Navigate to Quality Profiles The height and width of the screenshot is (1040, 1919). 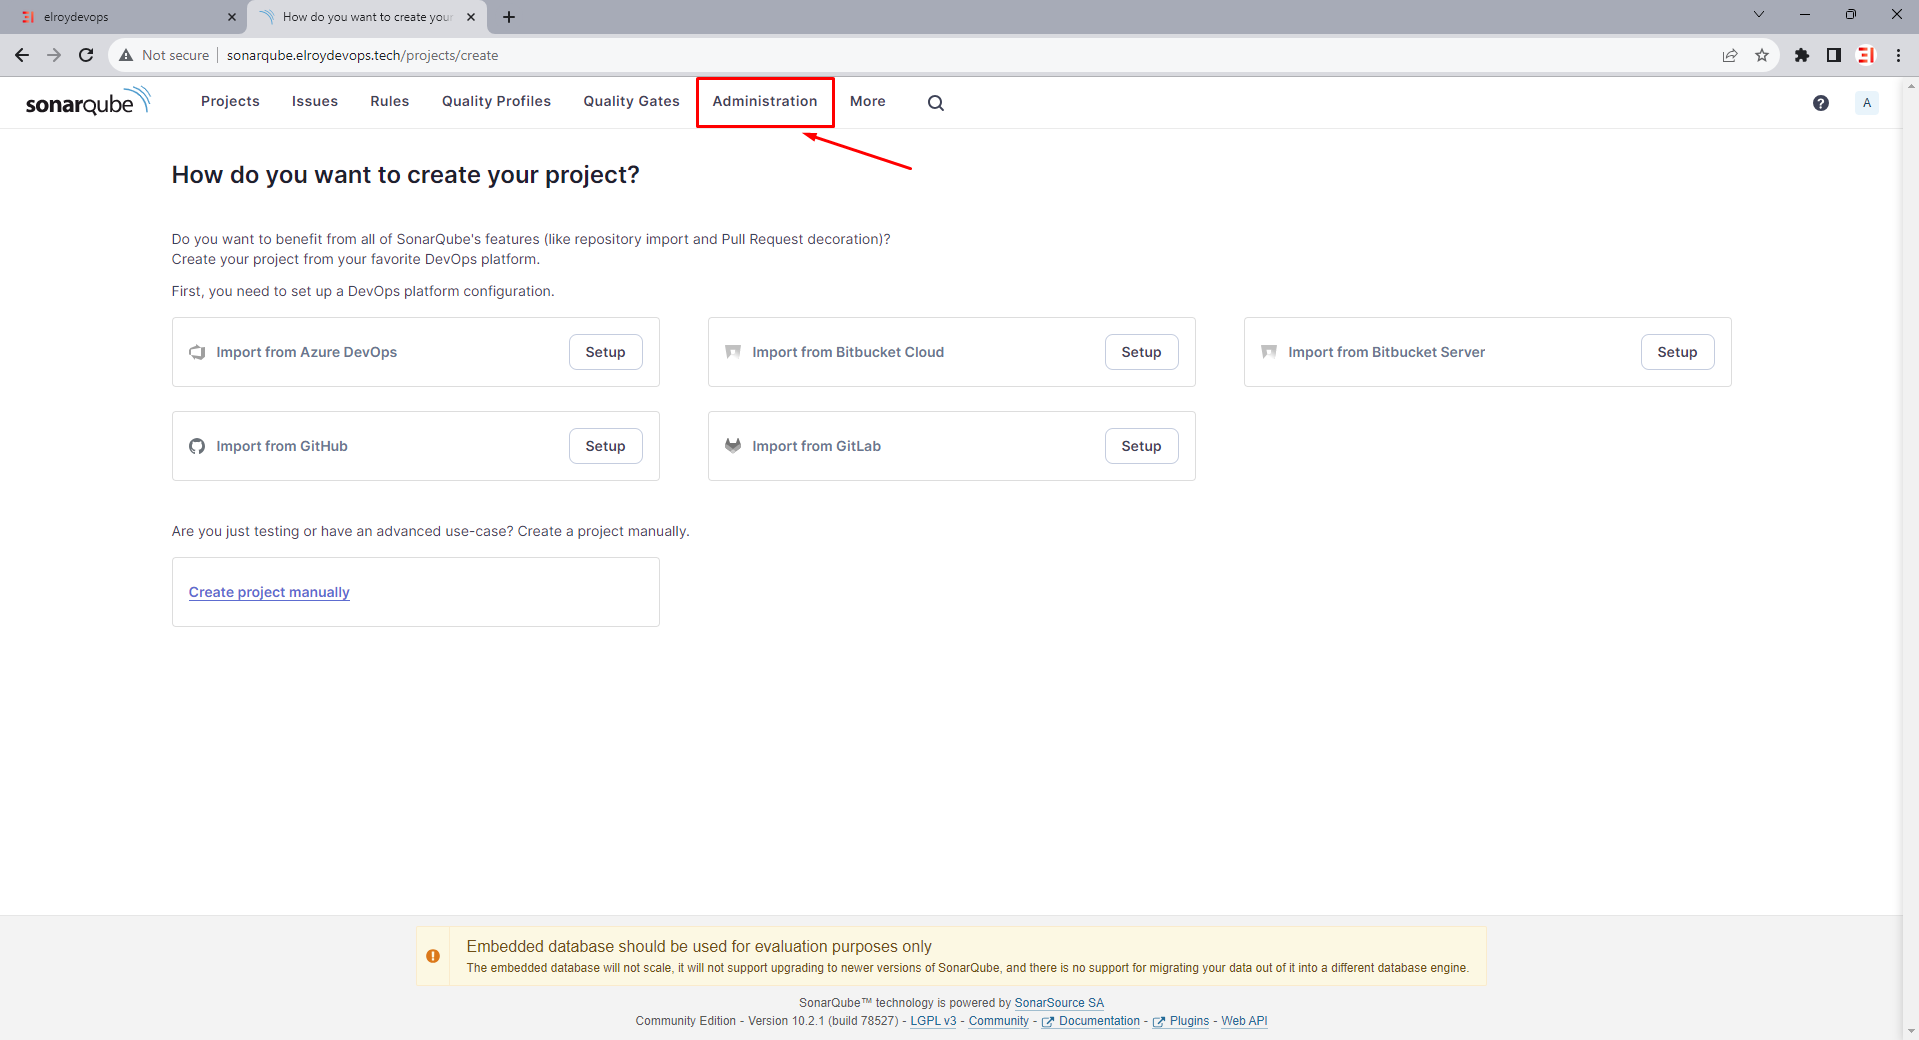(x=496, y=101)
